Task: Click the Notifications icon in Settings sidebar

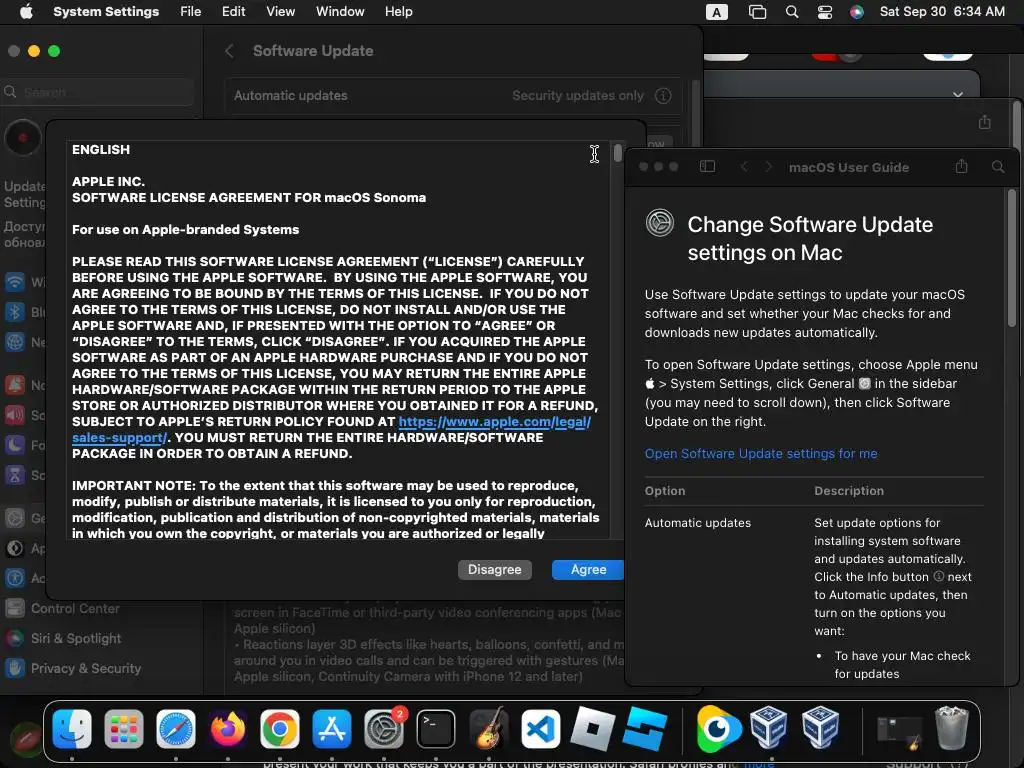Action: pyautogui.click(x=14, y=385)
